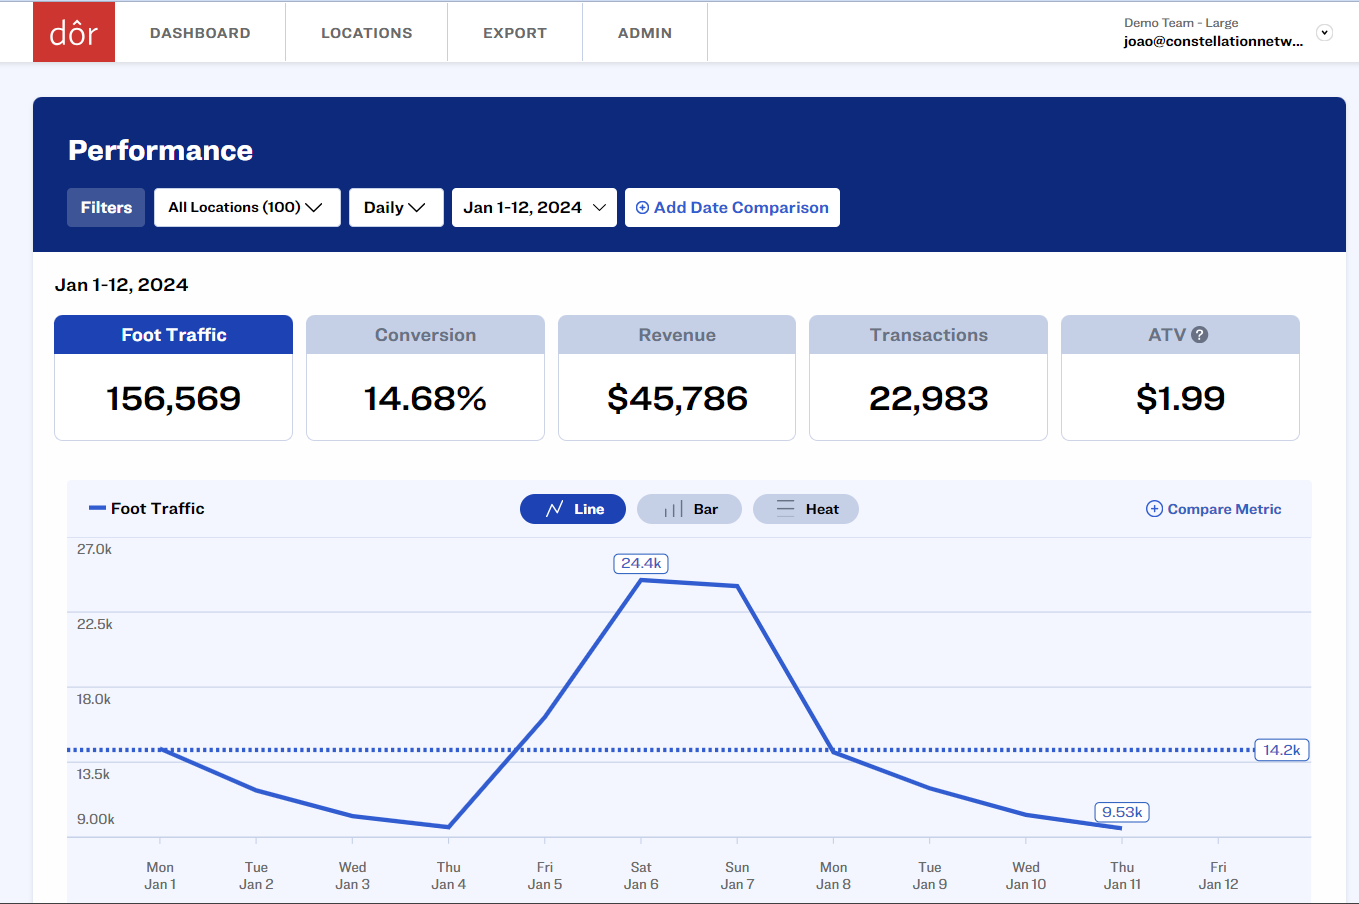The width and height of the screenshot is (1359, 904).
Task: Click the plus icon in Add Date Comparison
Action: (x=642, y=208)
